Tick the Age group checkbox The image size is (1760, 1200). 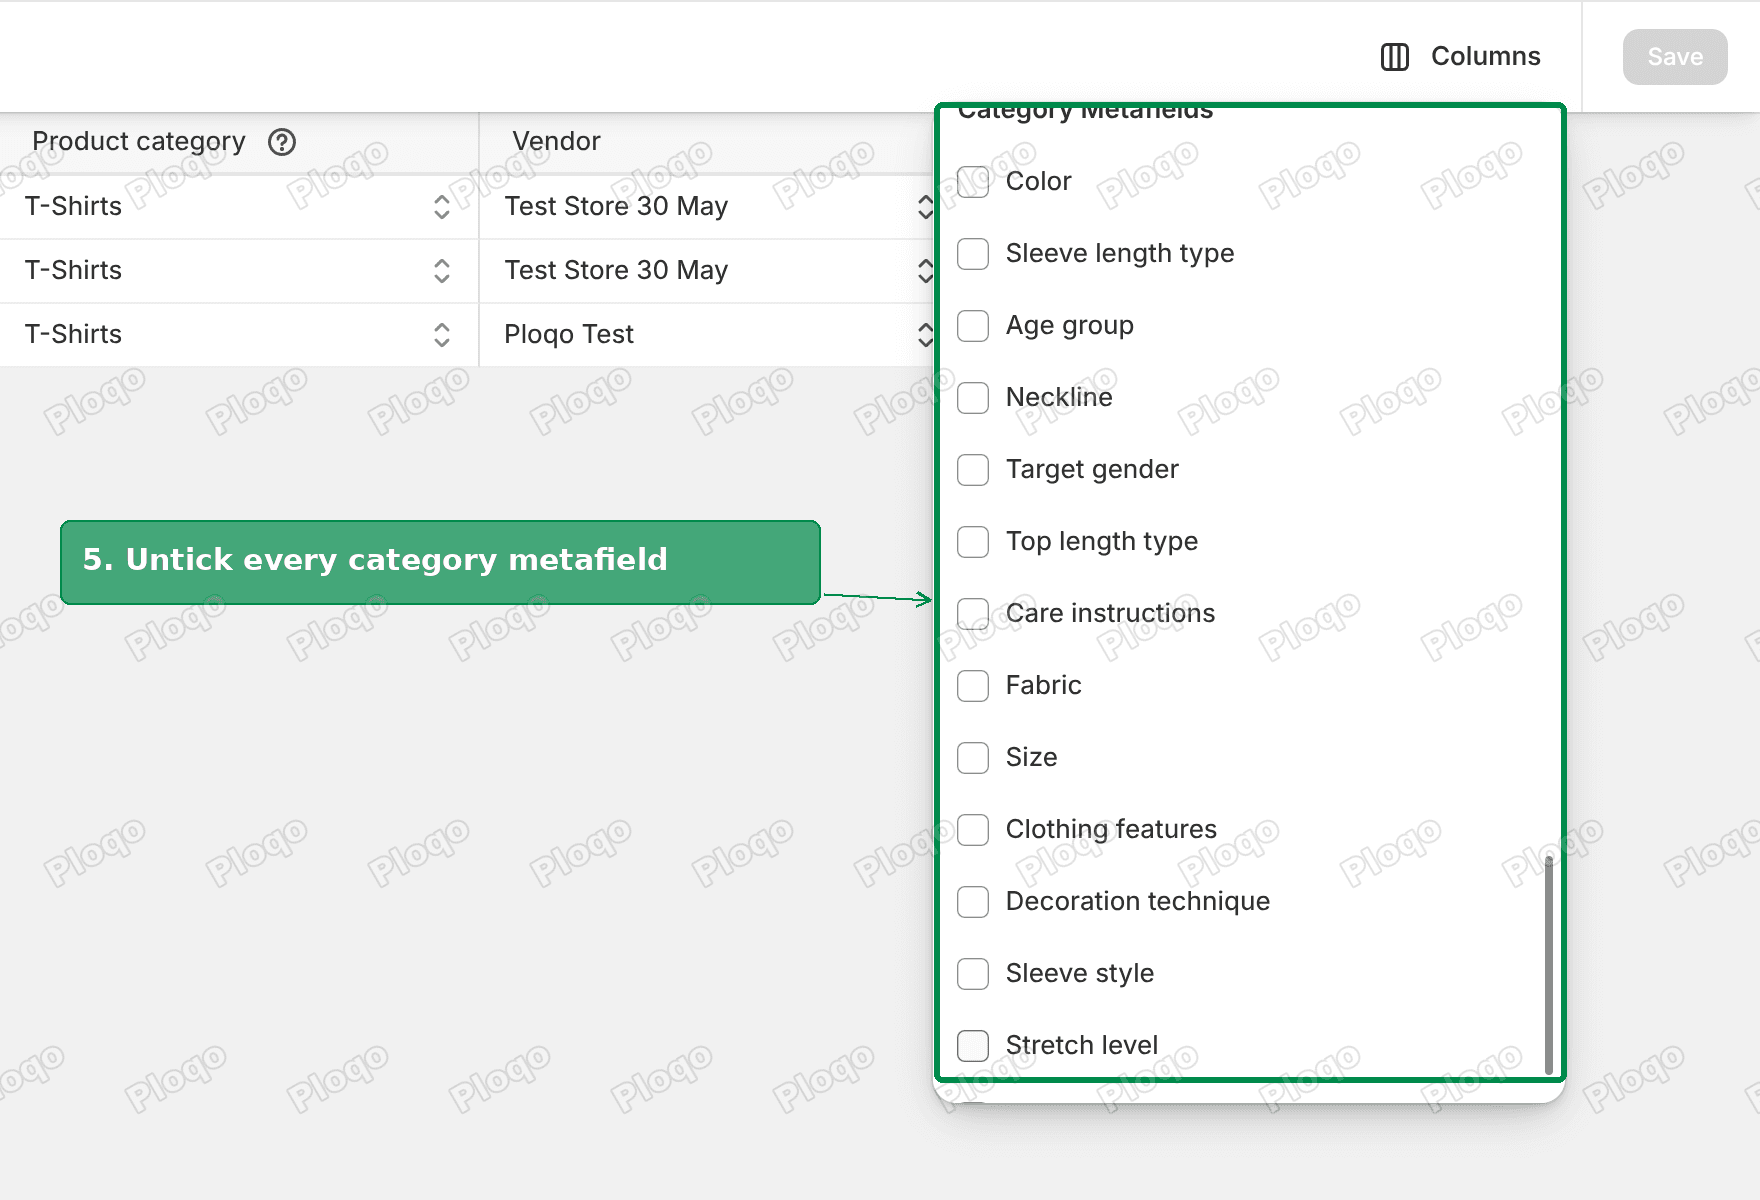tap(973, 325)
